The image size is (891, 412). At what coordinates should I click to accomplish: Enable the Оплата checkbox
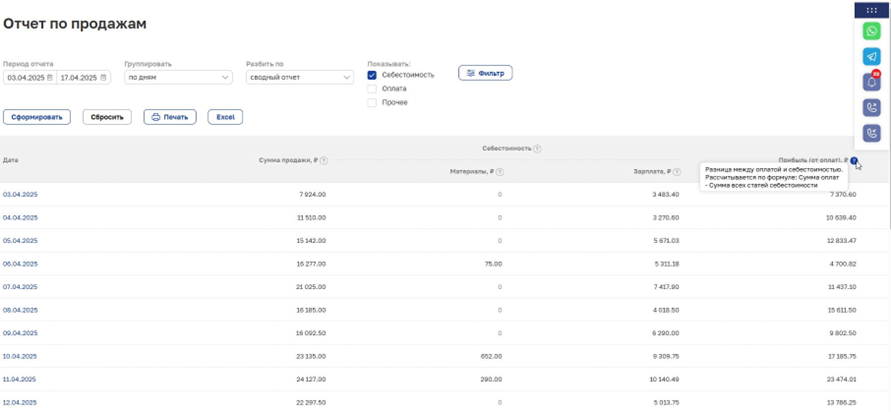coord(372,89)
